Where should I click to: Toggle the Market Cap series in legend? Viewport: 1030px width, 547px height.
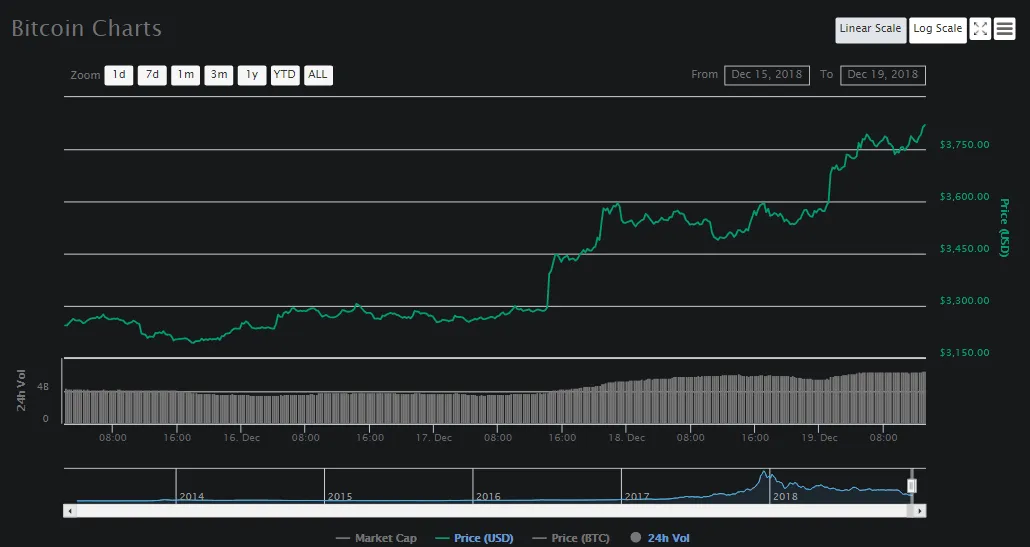[376, 538]
